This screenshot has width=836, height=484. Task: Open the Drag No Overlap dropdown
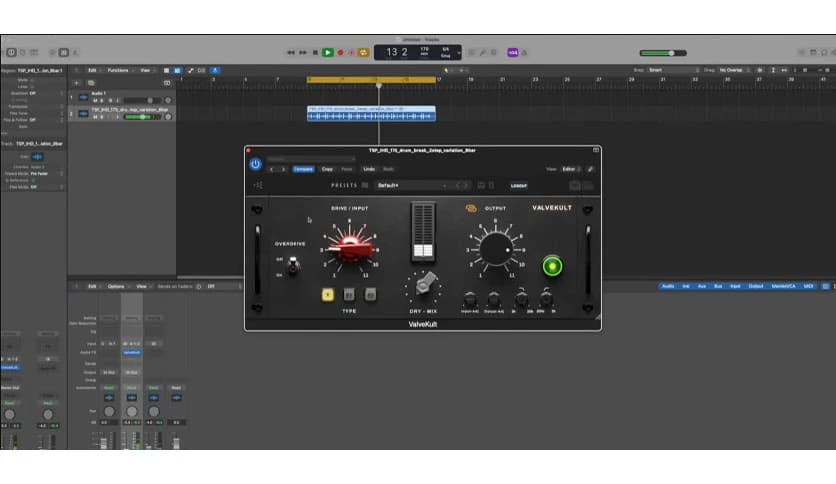734,70
